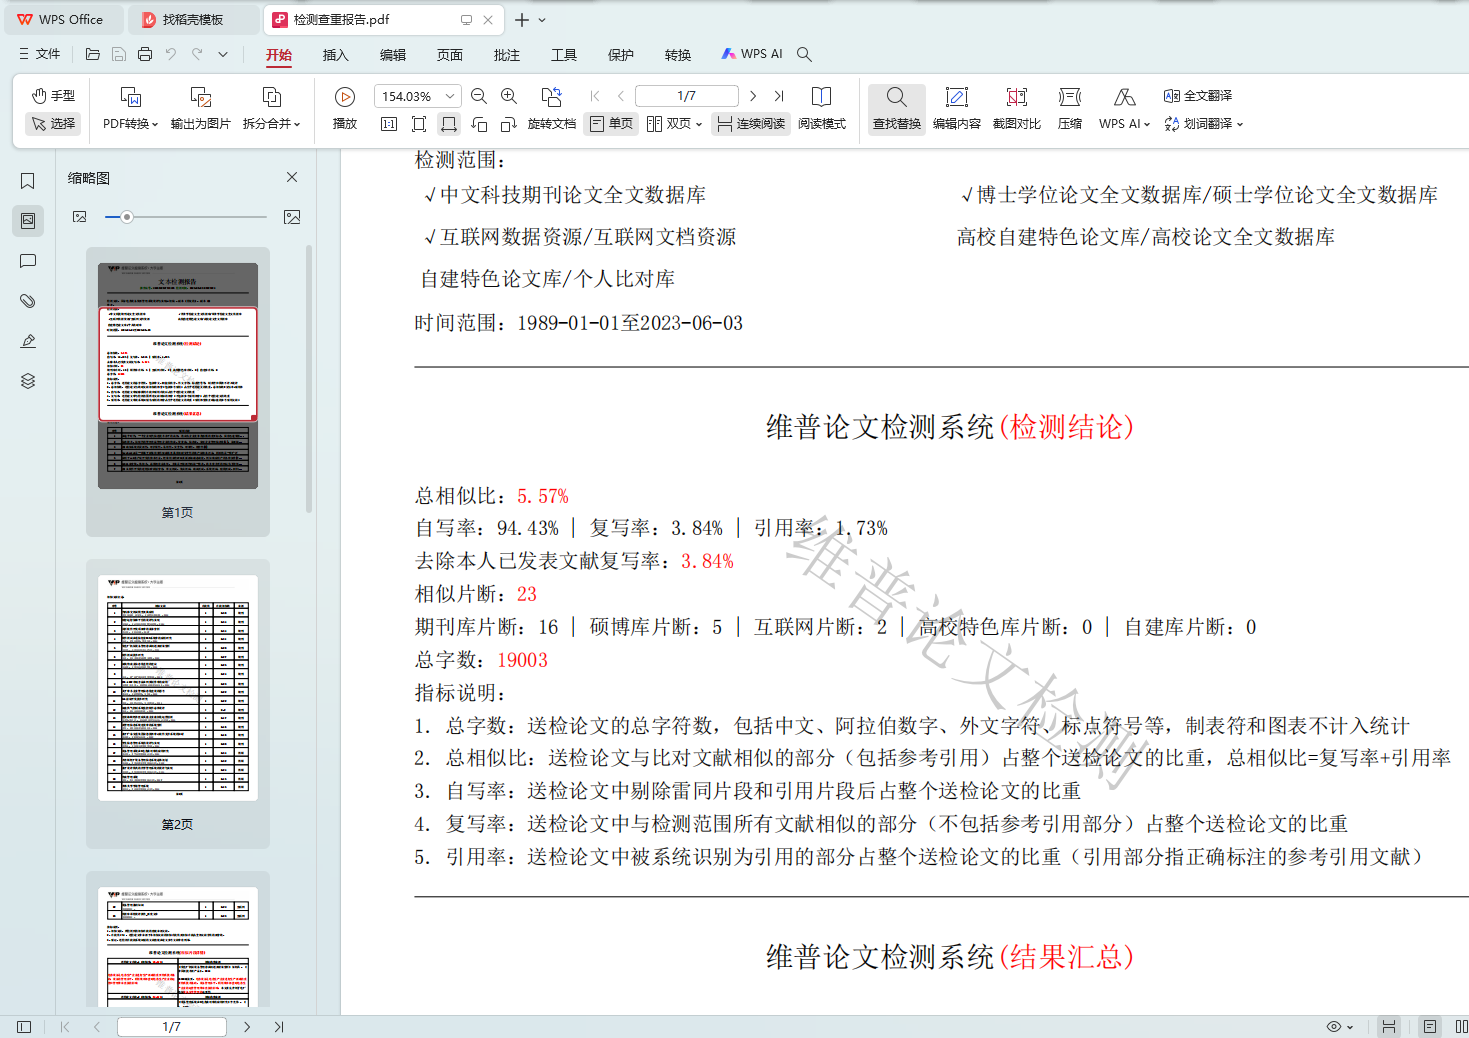Expand the PDF转换 dropdown

[155, 125]
